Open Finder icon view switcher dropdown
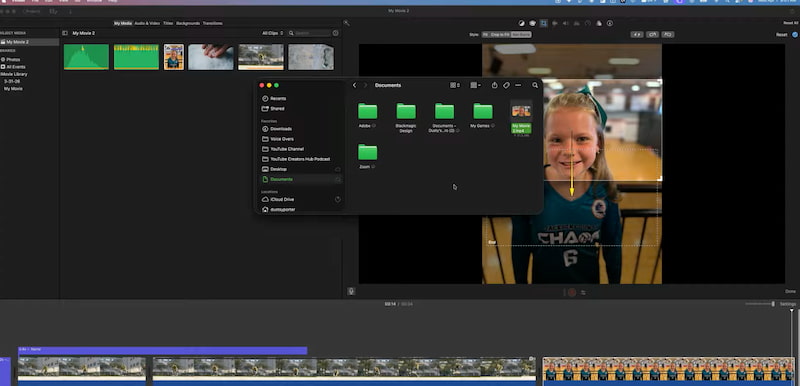The height and width of the screenshot is (386, 800). (x=455, y=85)
